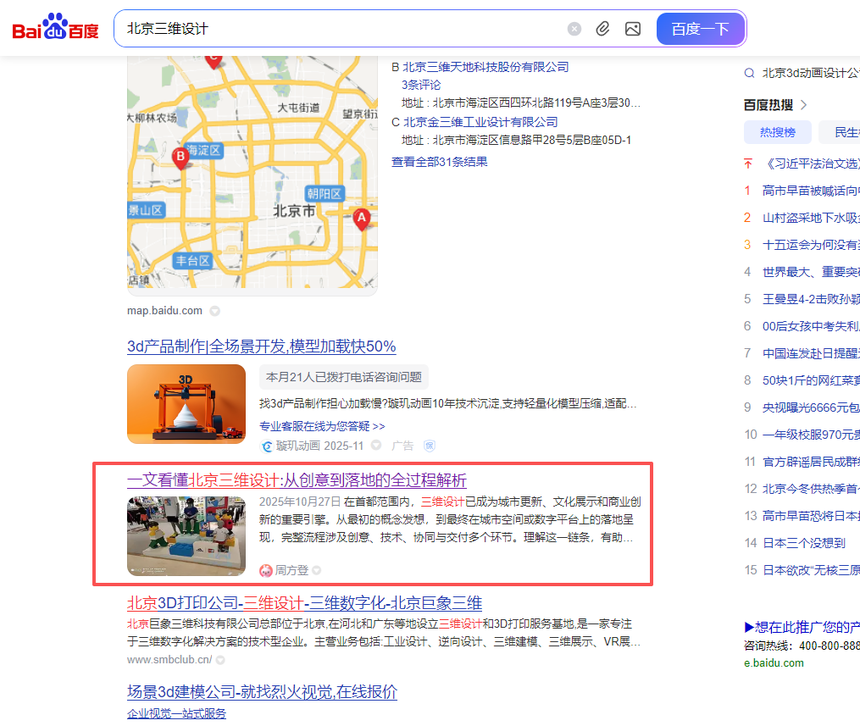Screen dimensions: 860x726
Task: Select the 热搜榜 tab
Action: point(777,132)
